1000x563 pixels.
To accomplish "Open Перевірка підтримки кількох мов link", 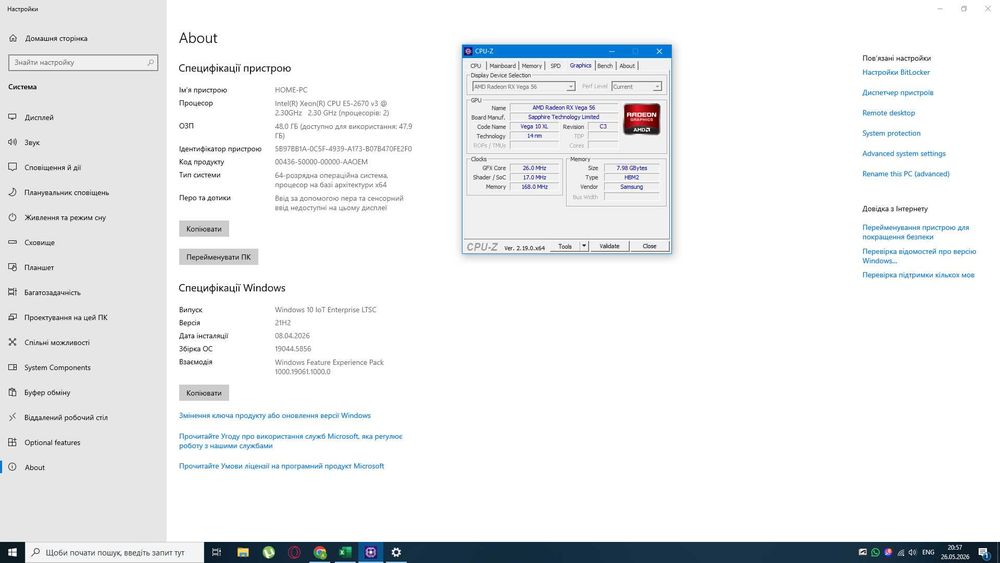I will coord(918,275).
